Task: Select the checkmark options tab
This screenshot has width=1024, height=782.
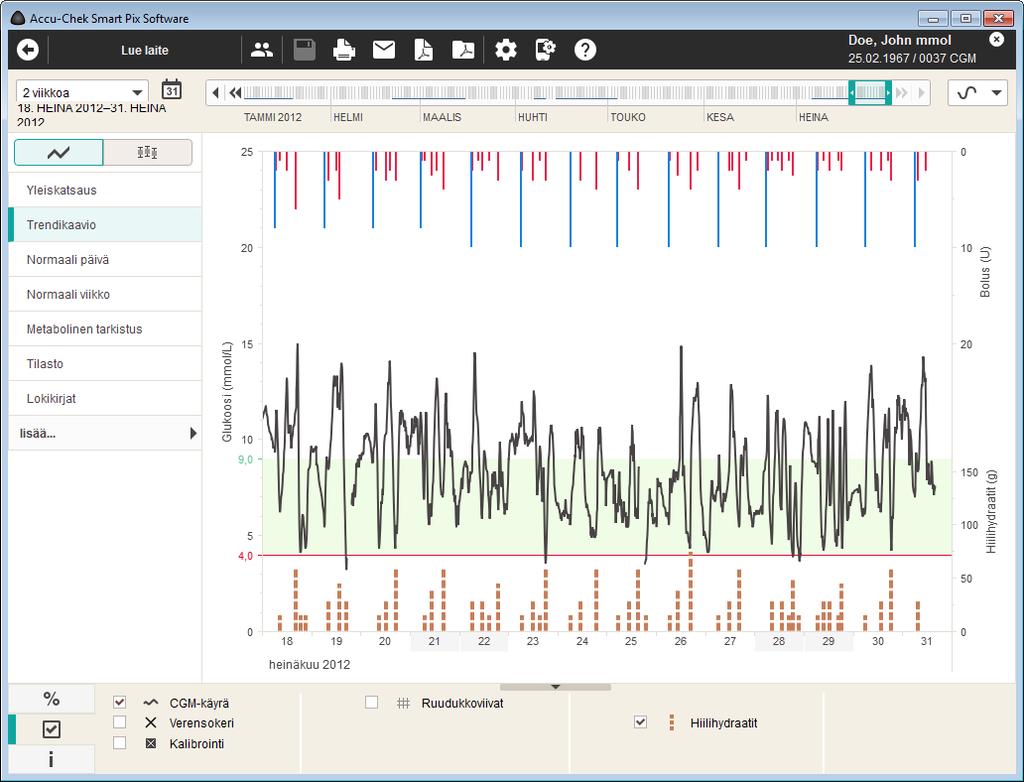Action: [x=52, y=729]
